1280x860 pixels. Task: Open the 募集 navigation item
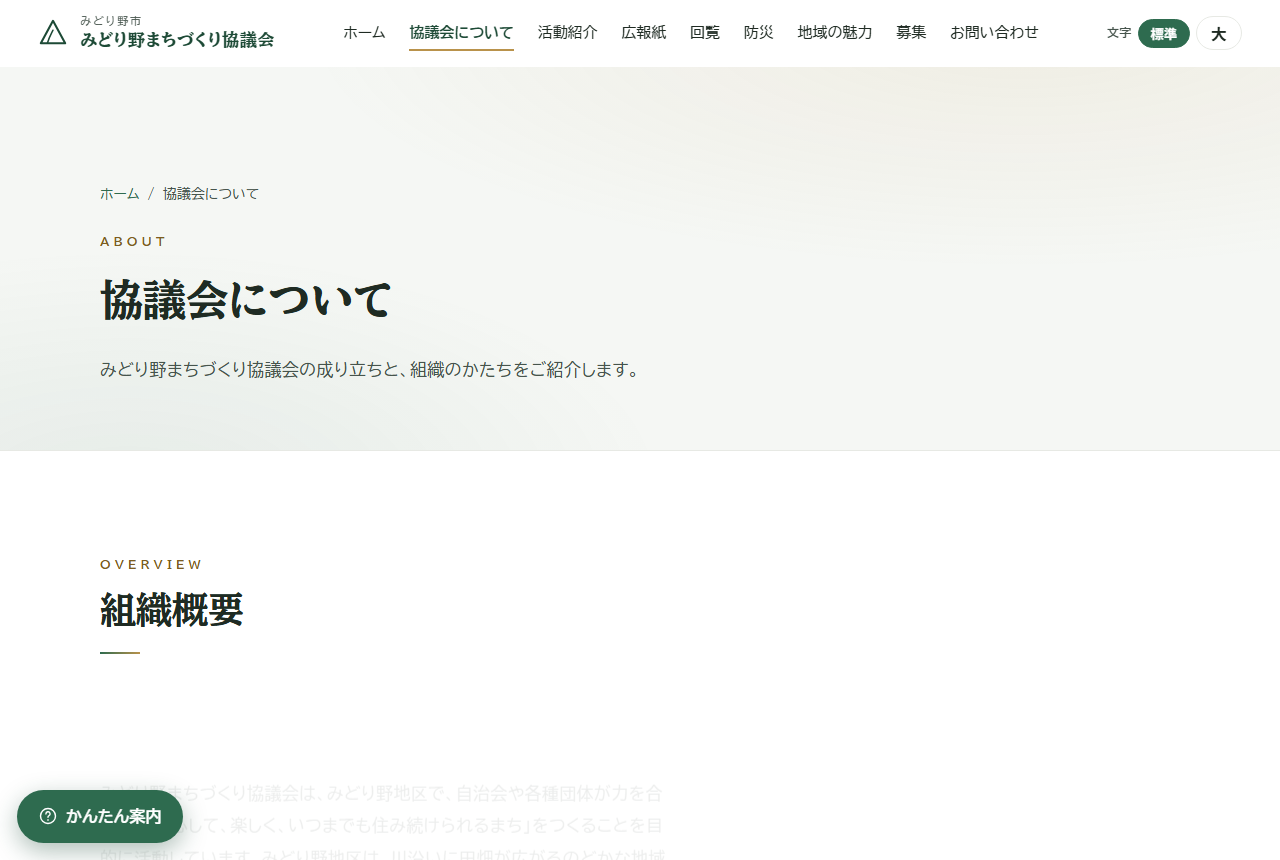[x=911, y=32]
